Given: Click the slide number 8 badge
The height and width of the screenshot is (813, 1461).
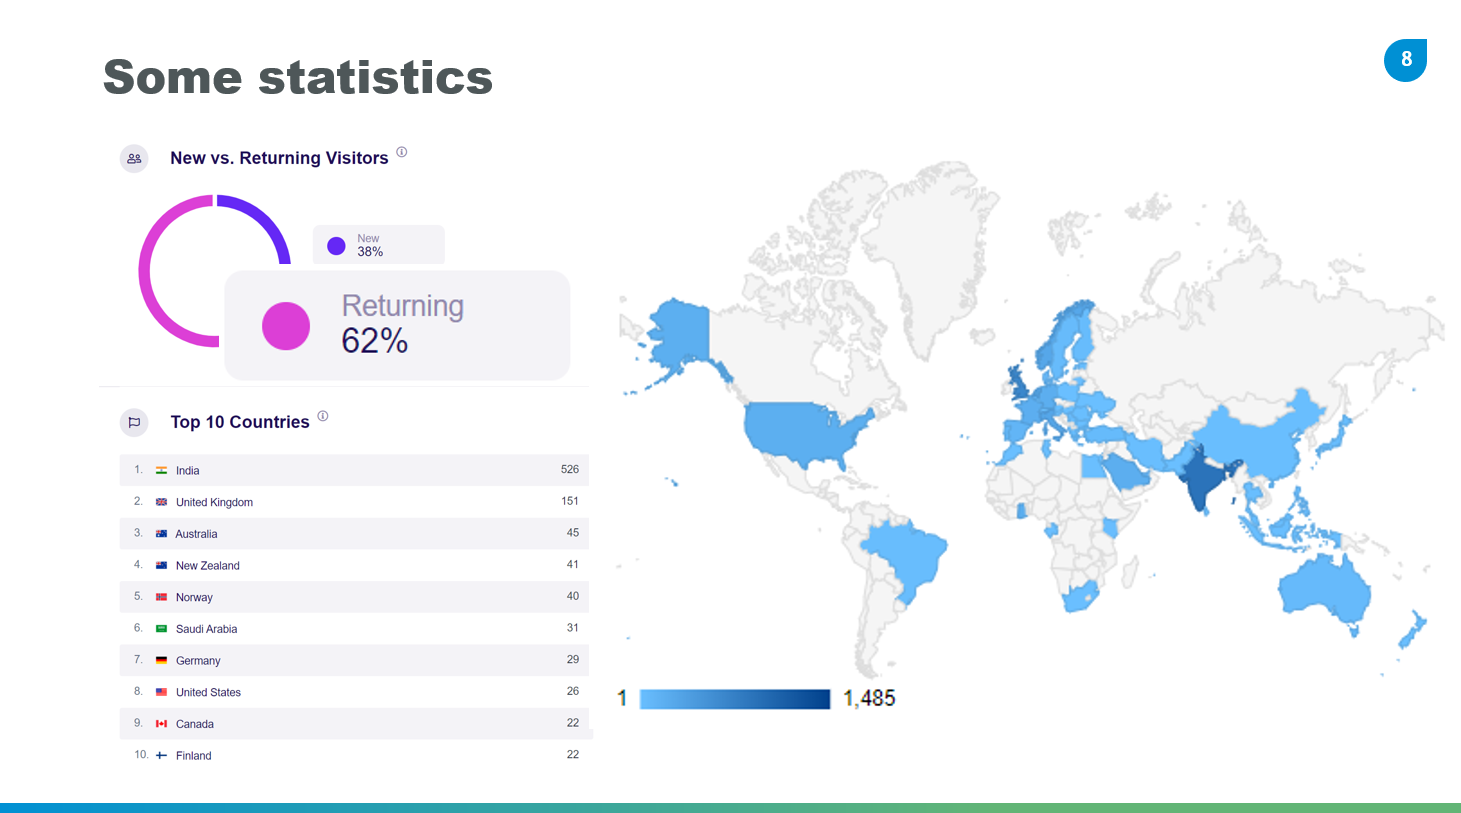Looking at the screenshot, I should click(1405, 60).
